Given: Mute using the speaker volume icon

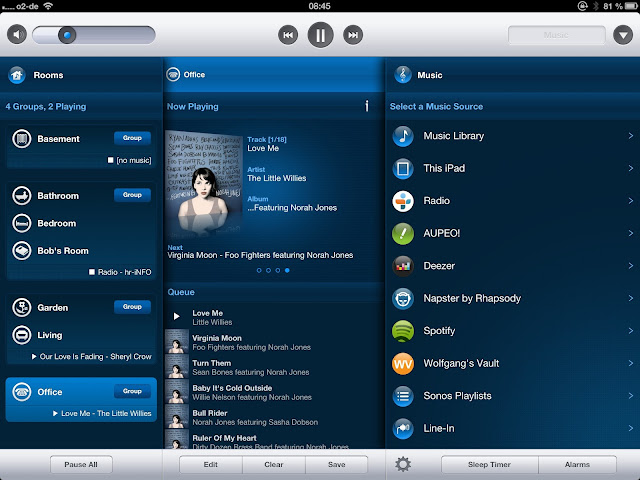Looking at the screenshot, I should pyautogui.click(x=17, y=35).
